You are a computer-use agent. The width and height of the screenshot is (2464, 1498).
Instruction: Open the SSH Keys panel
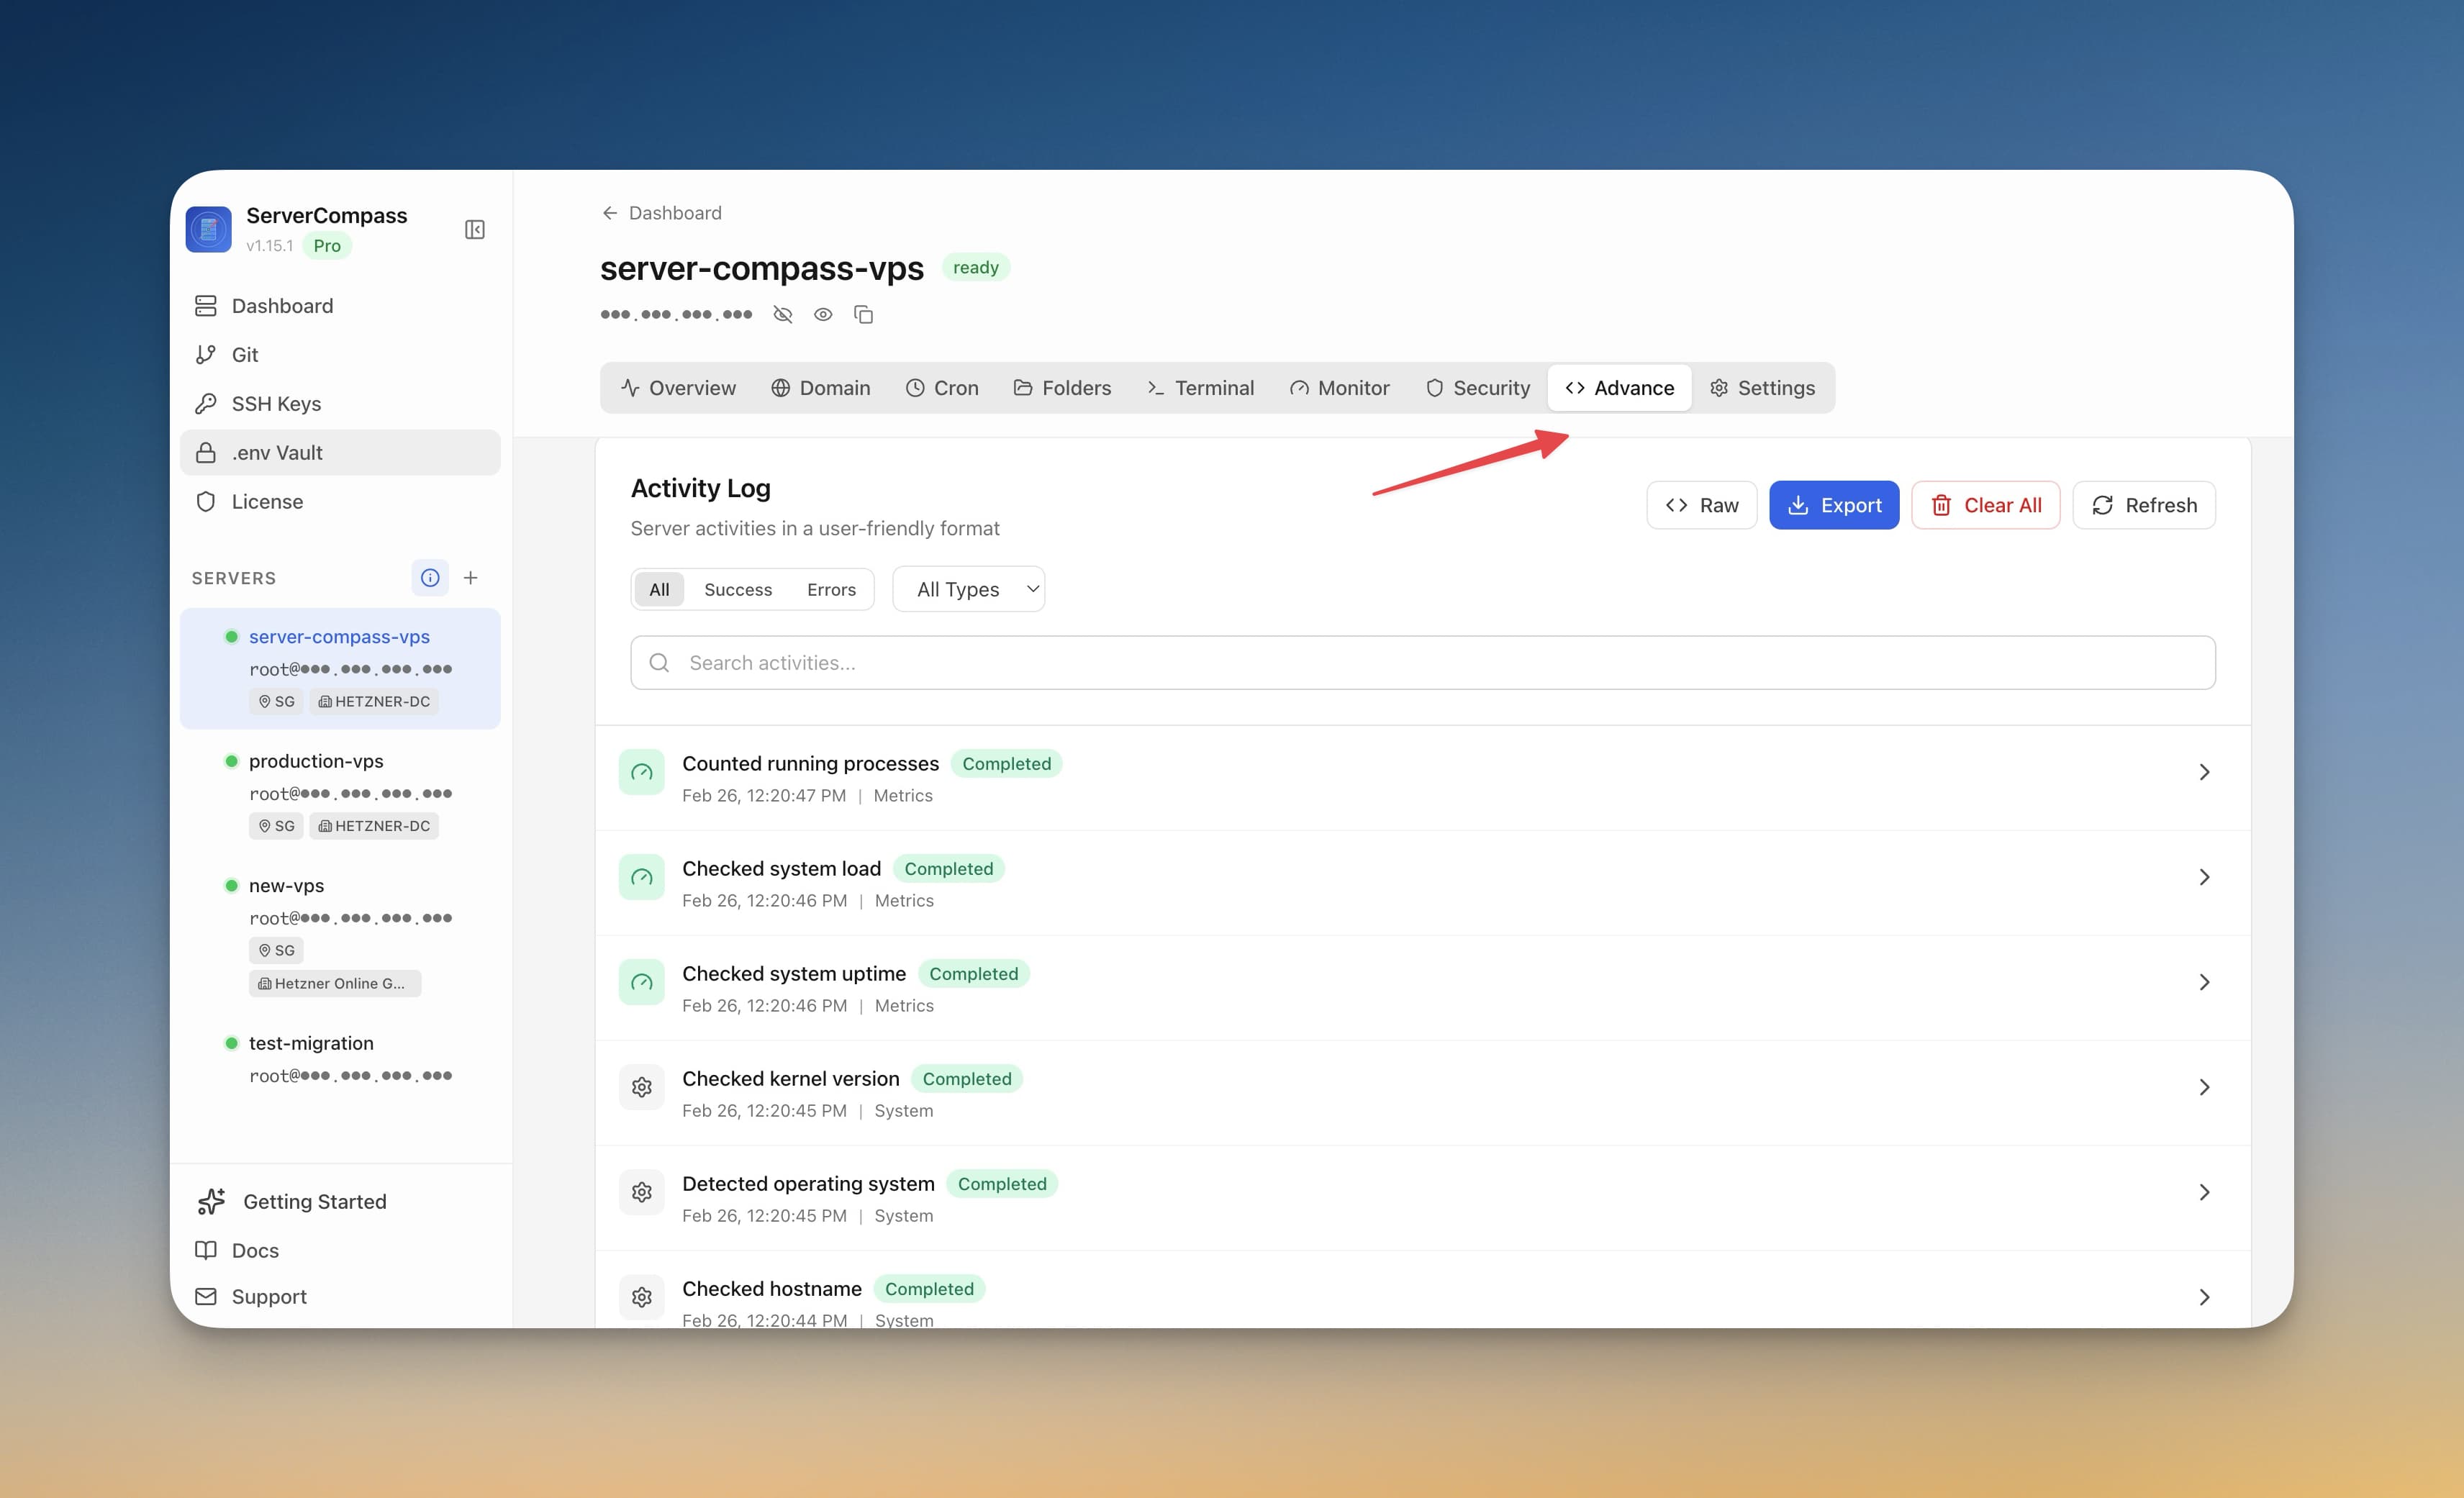click(x=277, y=403)
